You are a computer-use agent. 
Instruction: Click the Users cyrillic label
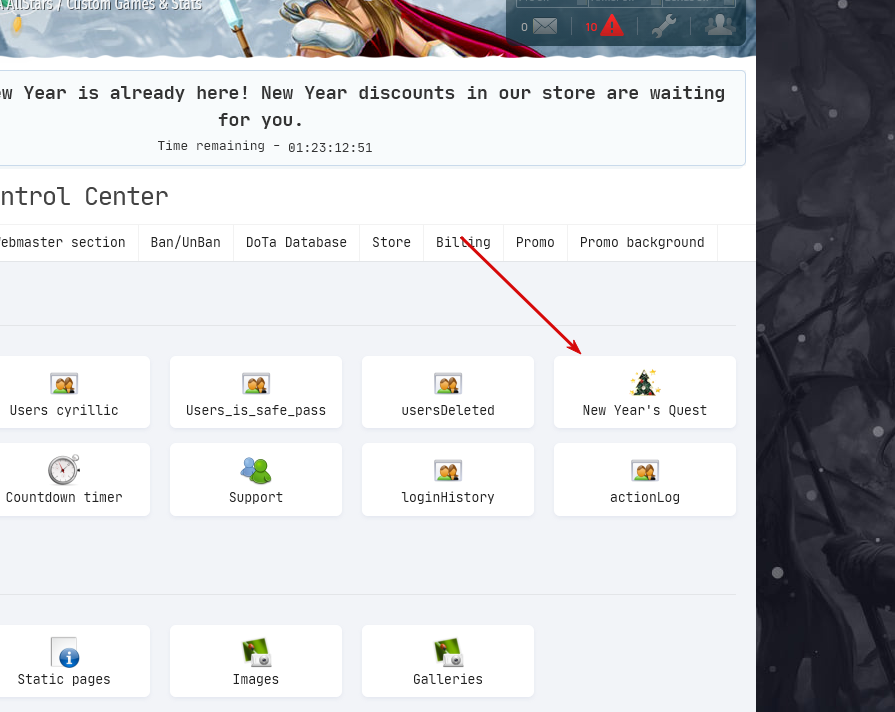[x=64, y=411]
